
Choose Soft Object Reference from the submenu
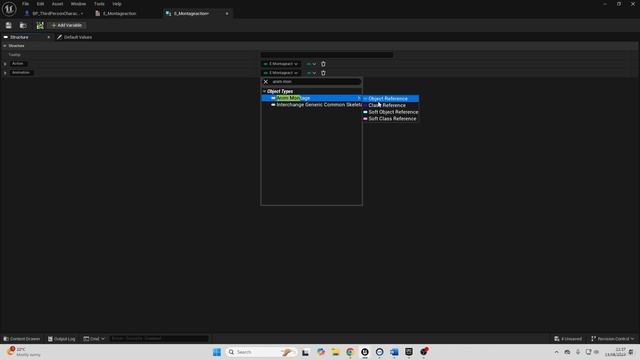point(391,112)
